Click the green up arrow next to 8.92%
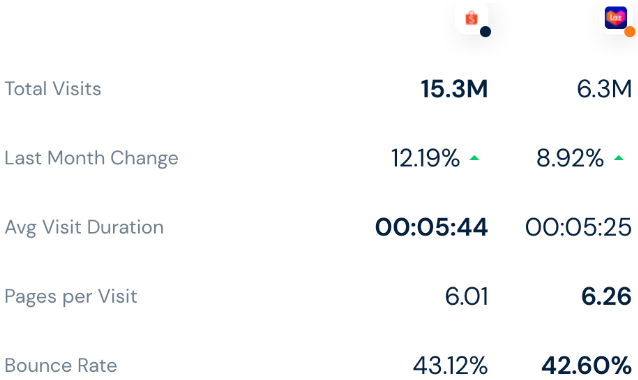 [618, 158]
